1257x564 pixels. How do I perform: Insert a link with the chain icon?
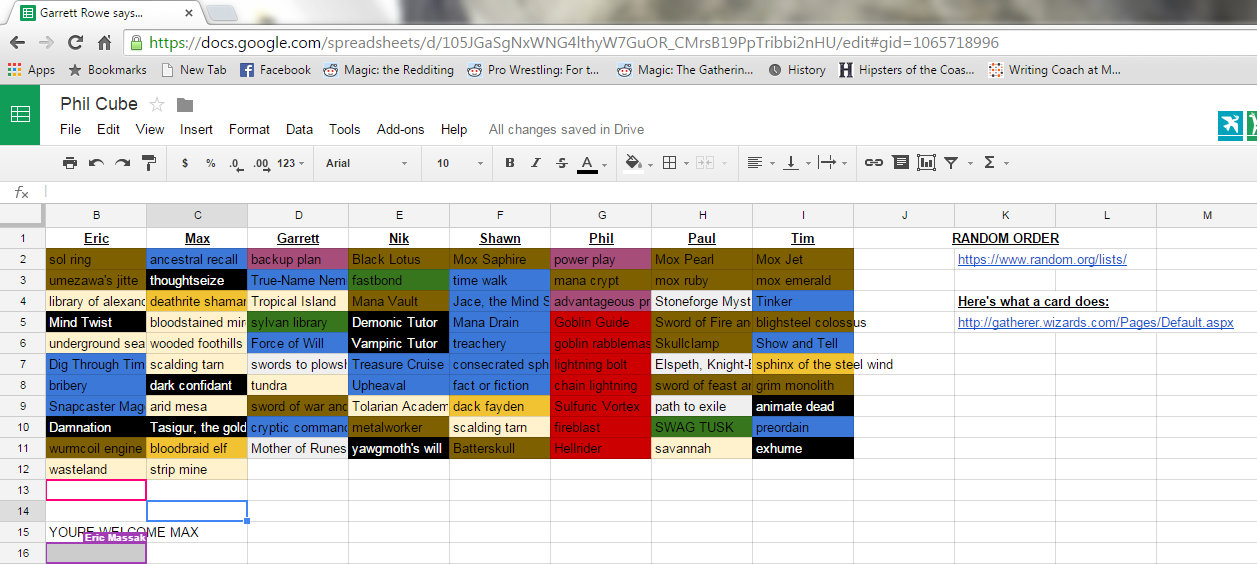(x=874, y=163)
